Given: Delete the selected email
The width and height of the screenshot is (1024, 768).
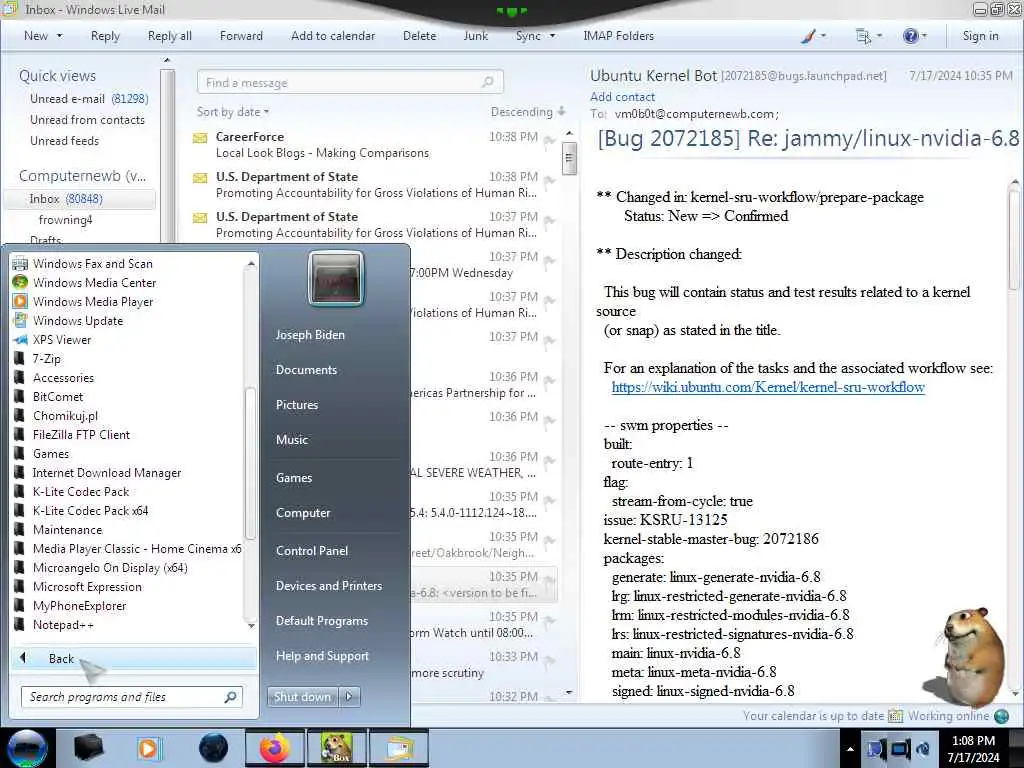Looking at the screenshot, I should (419, 36).
